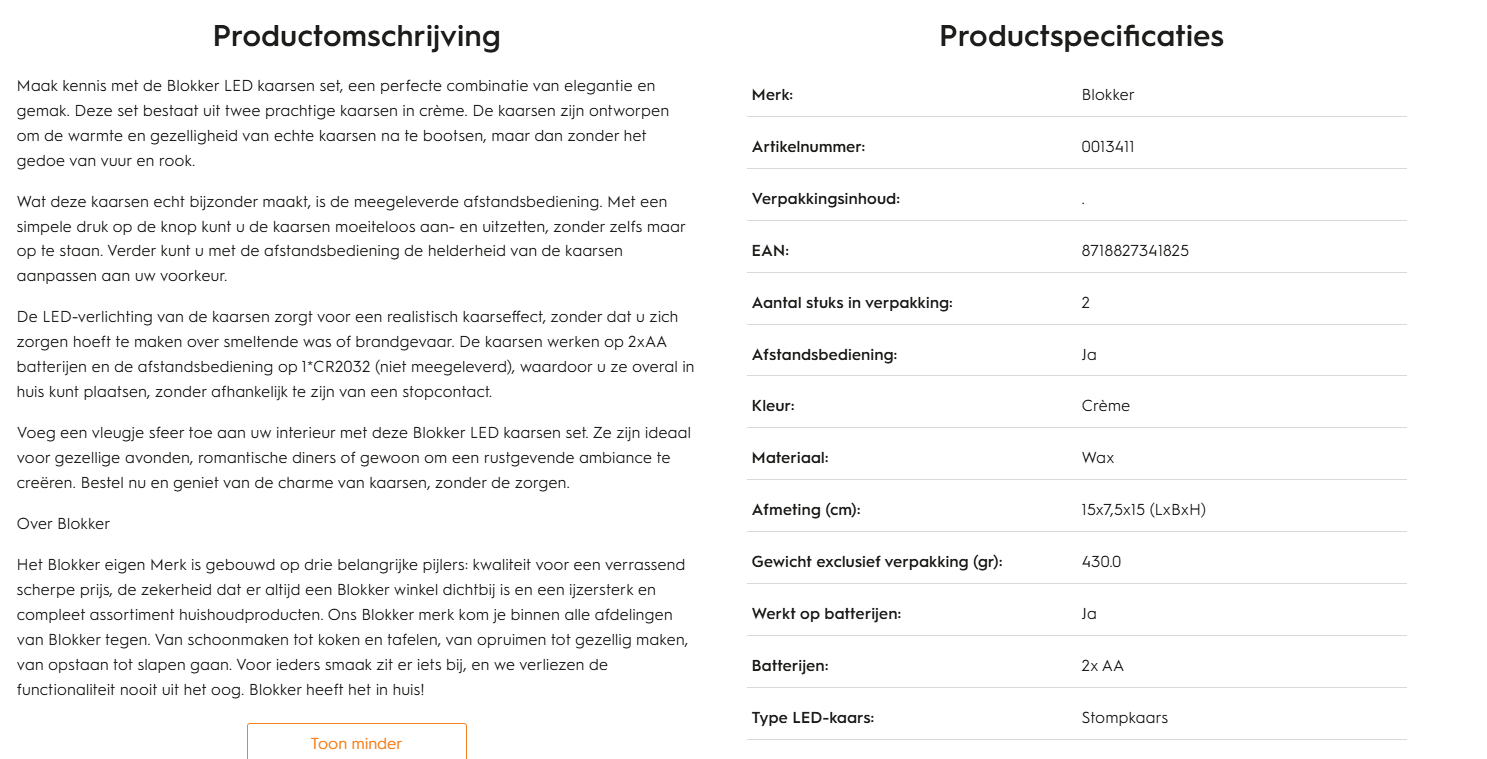Click the Productspecificaties heading
Image resolution: width=1487 pixels, height=759 pixels.
coord(1081,37)
